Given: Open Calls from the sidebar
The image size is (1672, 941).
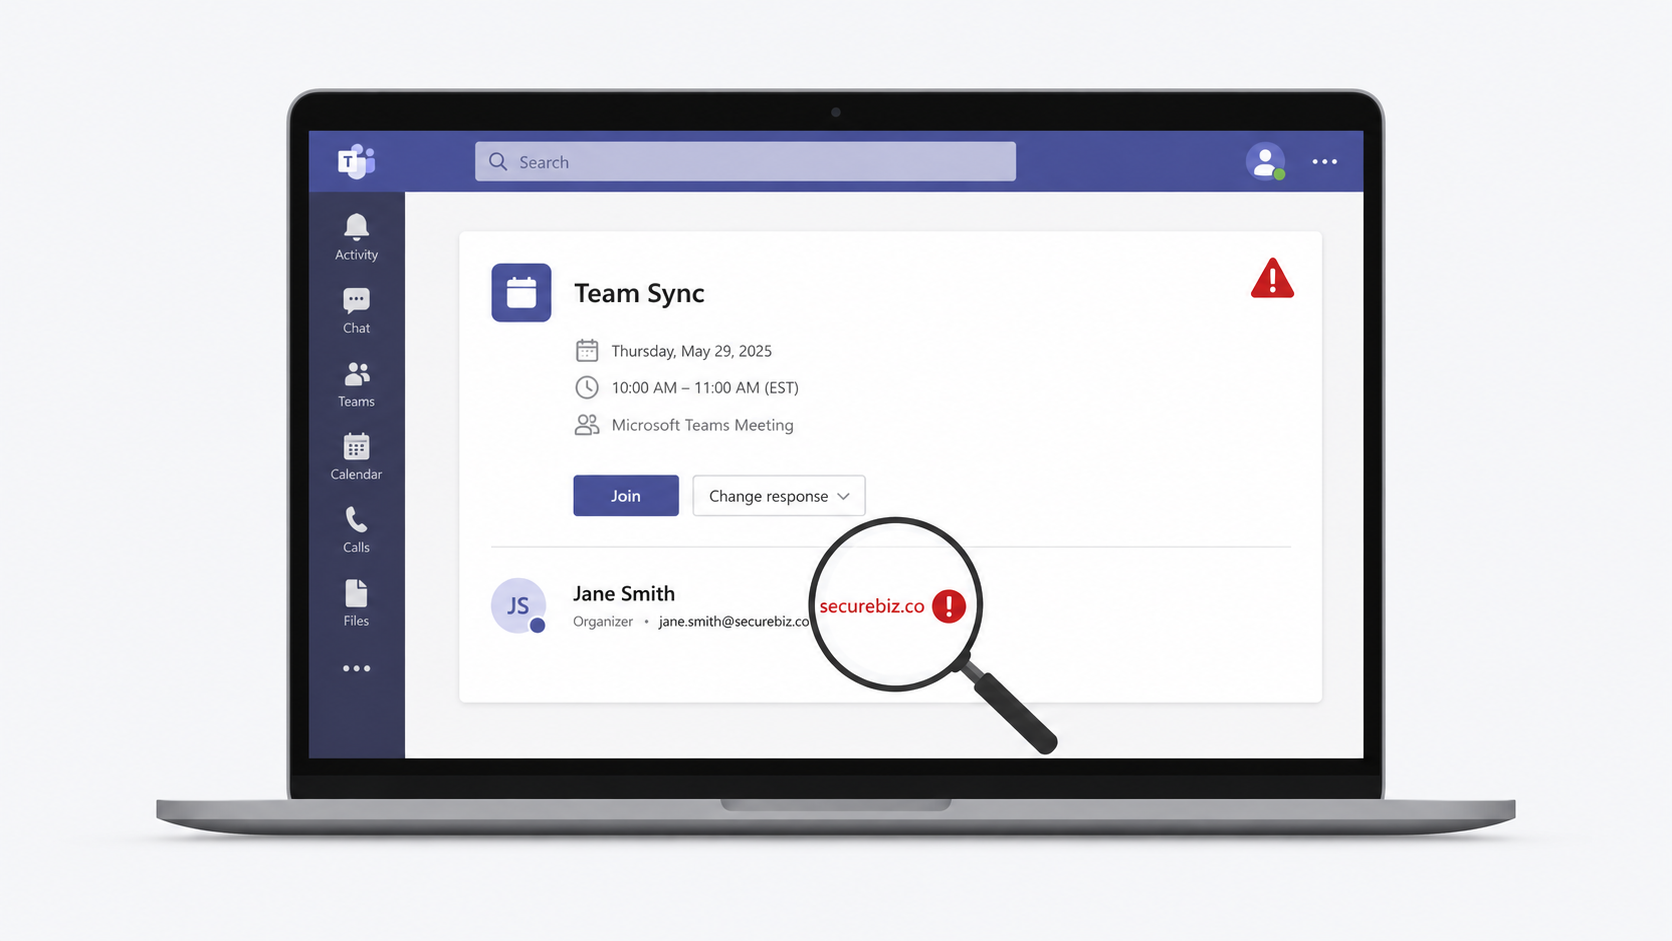Looking at the screenshot, I should (x=356, y=530).
